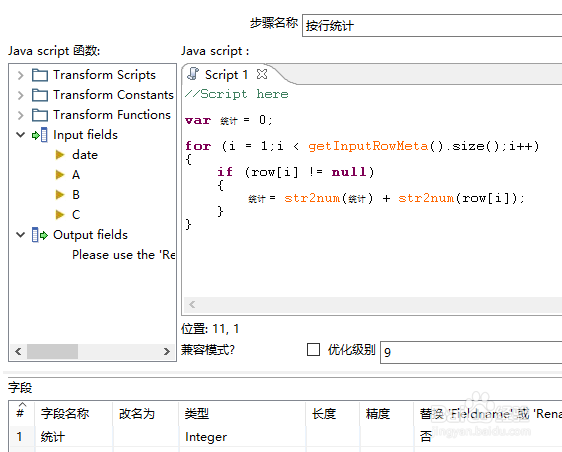The image size is (562, 452).
Task: Click right arrow of function tree scrollbar
Action: (x=166, y=352)
